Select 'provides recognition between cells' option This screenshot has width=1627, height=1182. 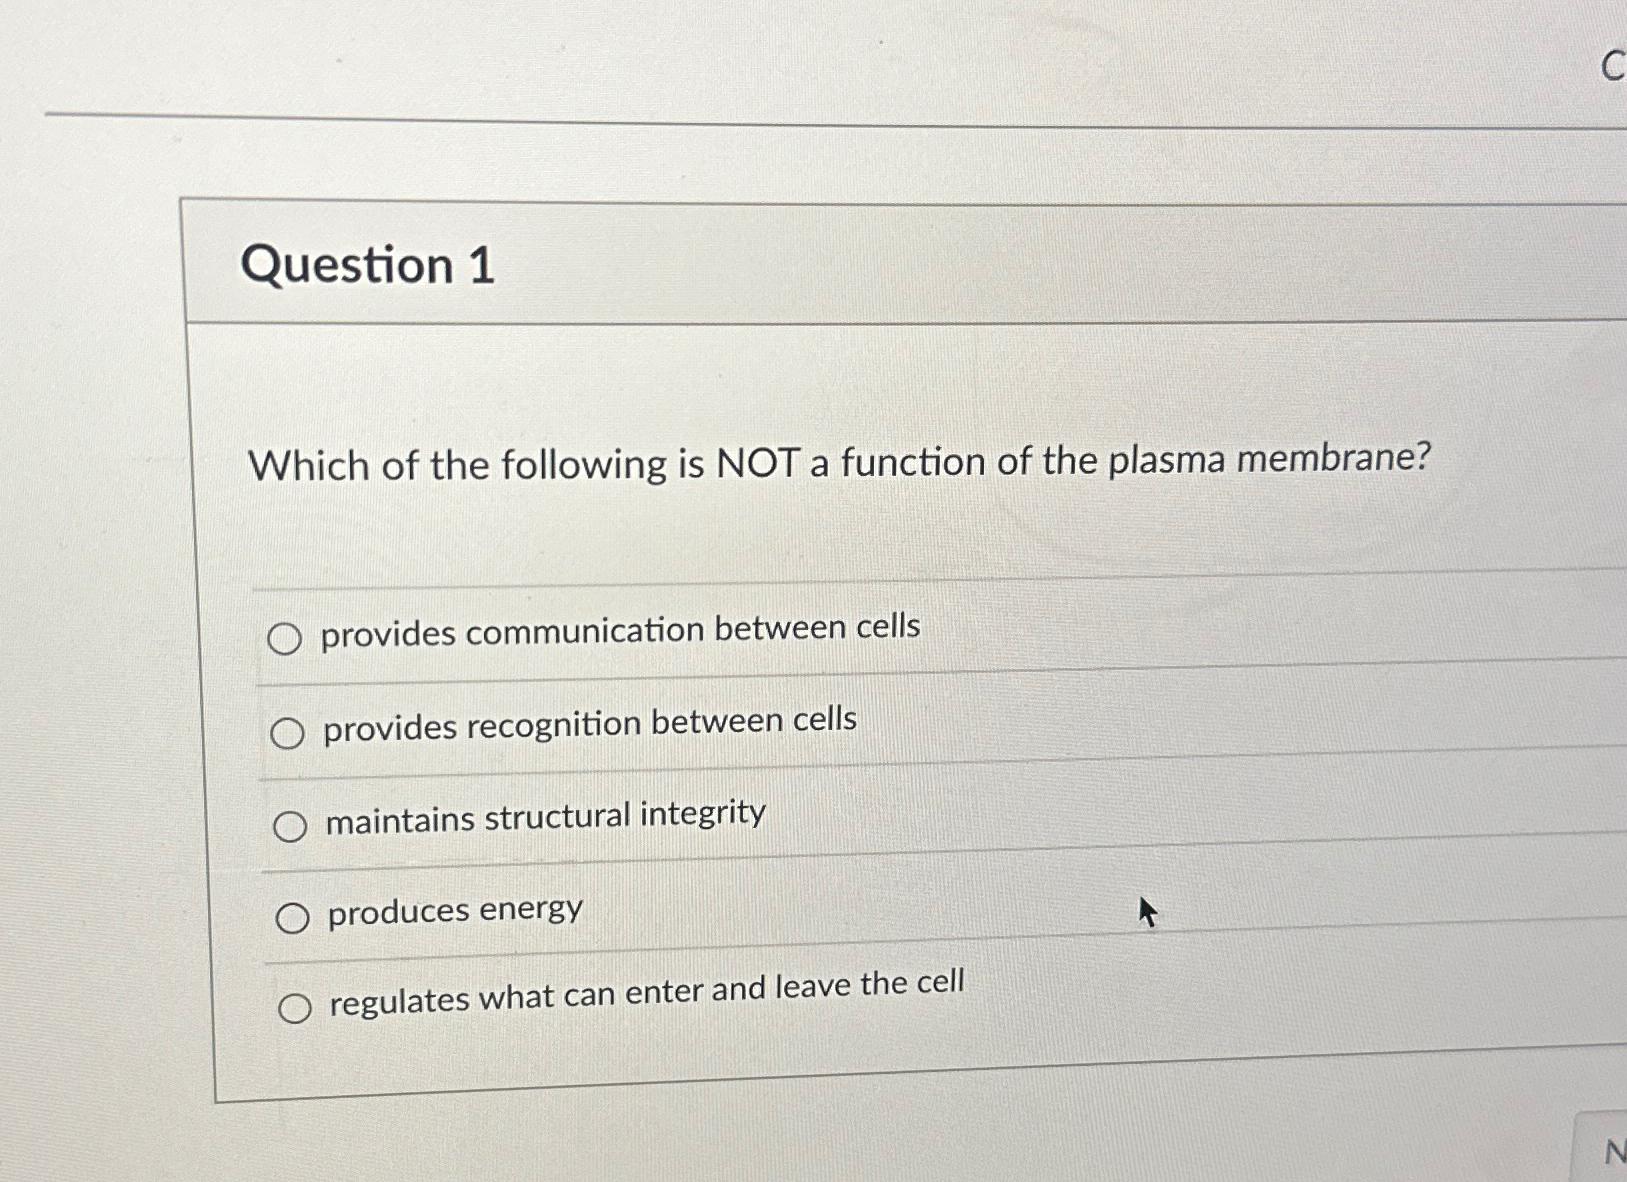point(289,732)
